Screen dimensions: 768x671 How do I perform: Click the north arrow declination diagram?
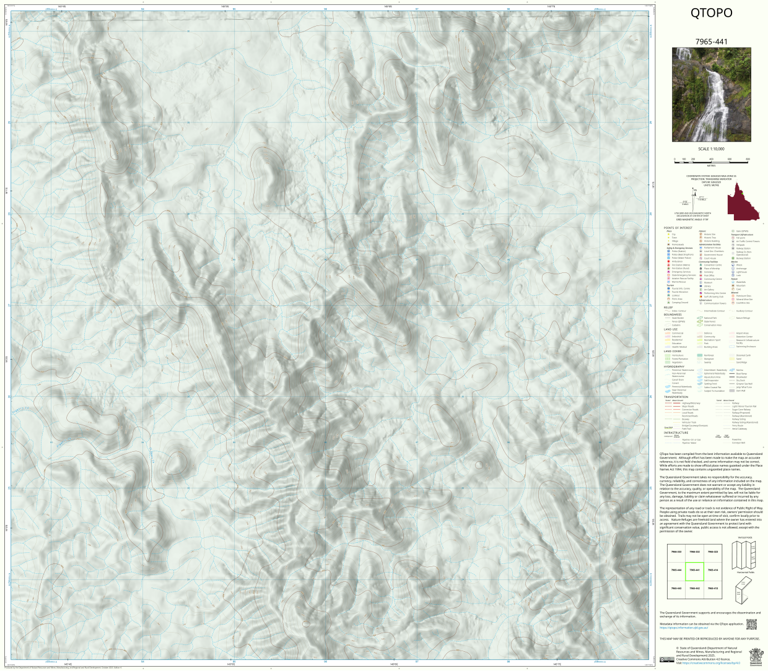click(x=693, y=198)
